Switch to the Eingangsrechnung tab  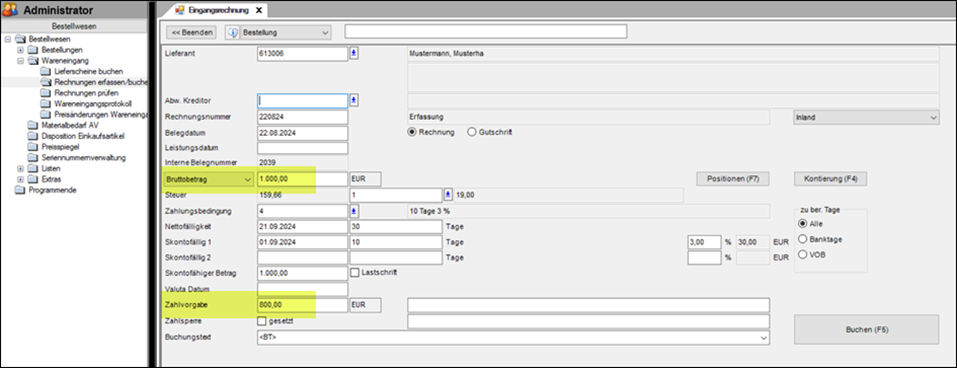(217, 10)
